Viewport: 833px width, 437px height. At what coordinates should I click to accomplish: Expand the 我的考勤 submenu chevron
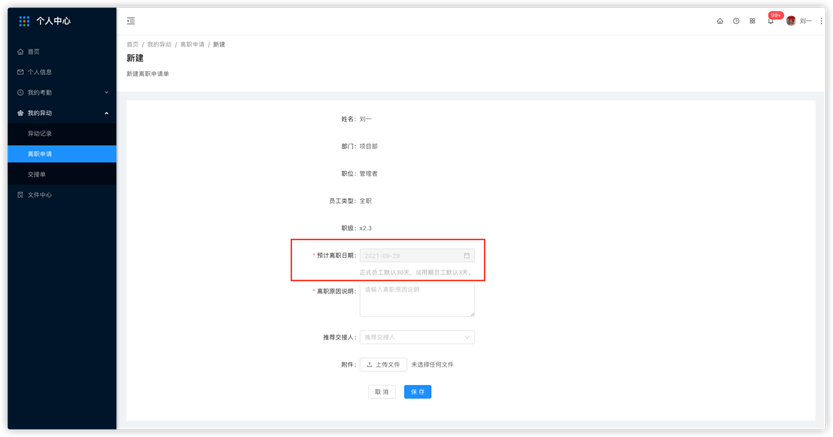(x=106, y=92)
